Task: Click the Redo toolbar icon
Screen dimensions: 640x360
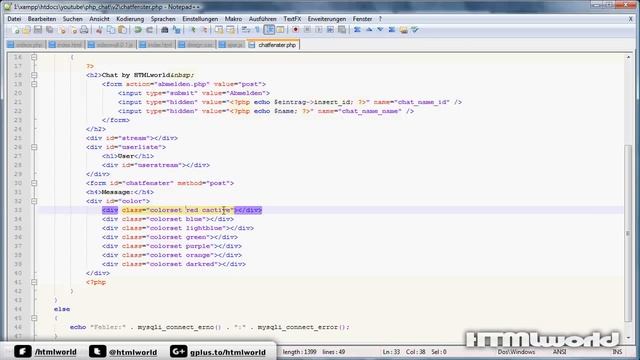Action: point(149,30)
